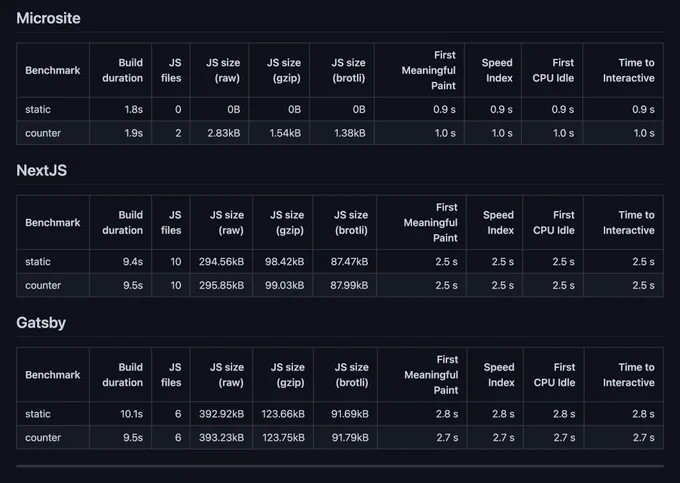This screenshot has height=483, width=680.
Task: Click JS files value 6 in Gatsby counter row
Action: click(x=178, y=437)
